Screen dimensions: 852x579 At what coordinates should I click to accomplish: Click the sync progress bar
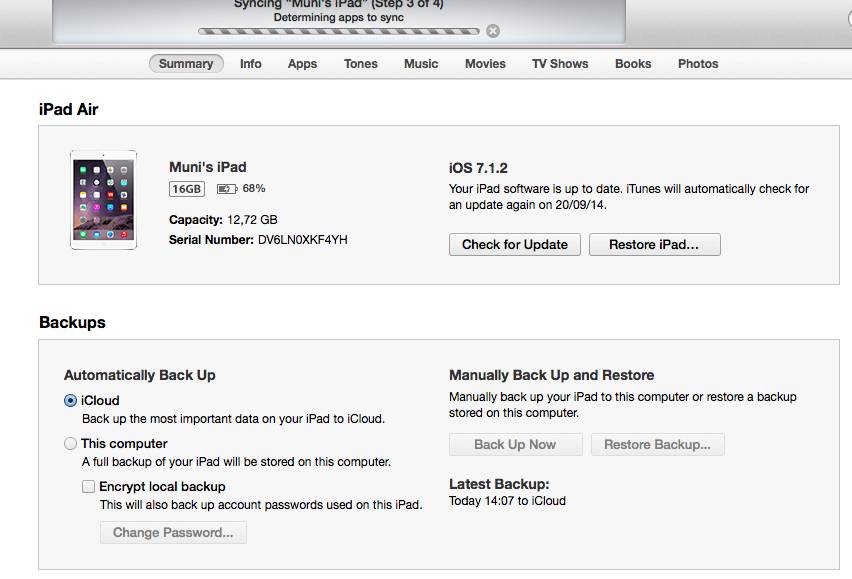click(x=339, y=32)
